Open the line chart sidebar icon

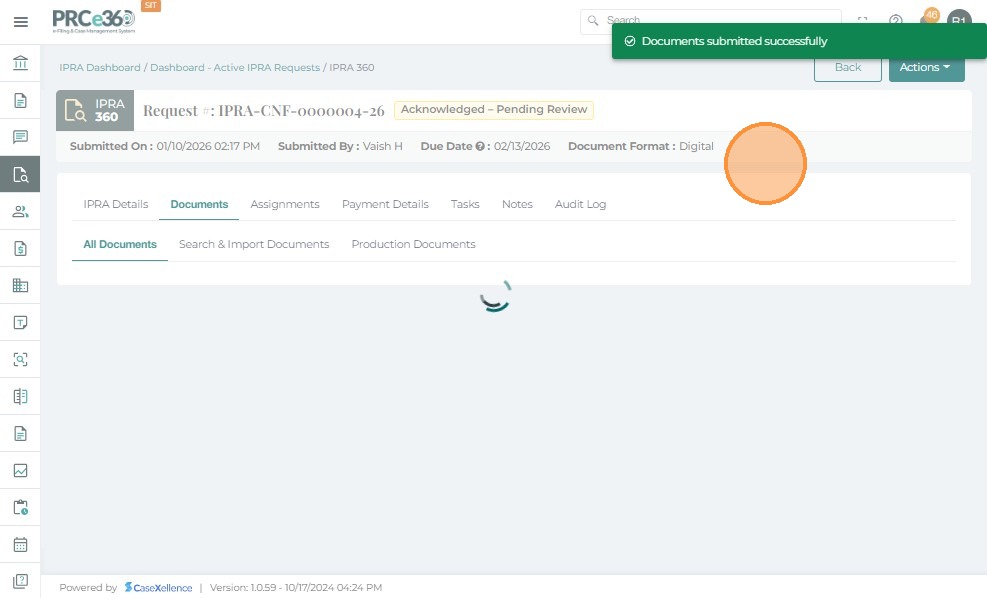pos(20,471)
